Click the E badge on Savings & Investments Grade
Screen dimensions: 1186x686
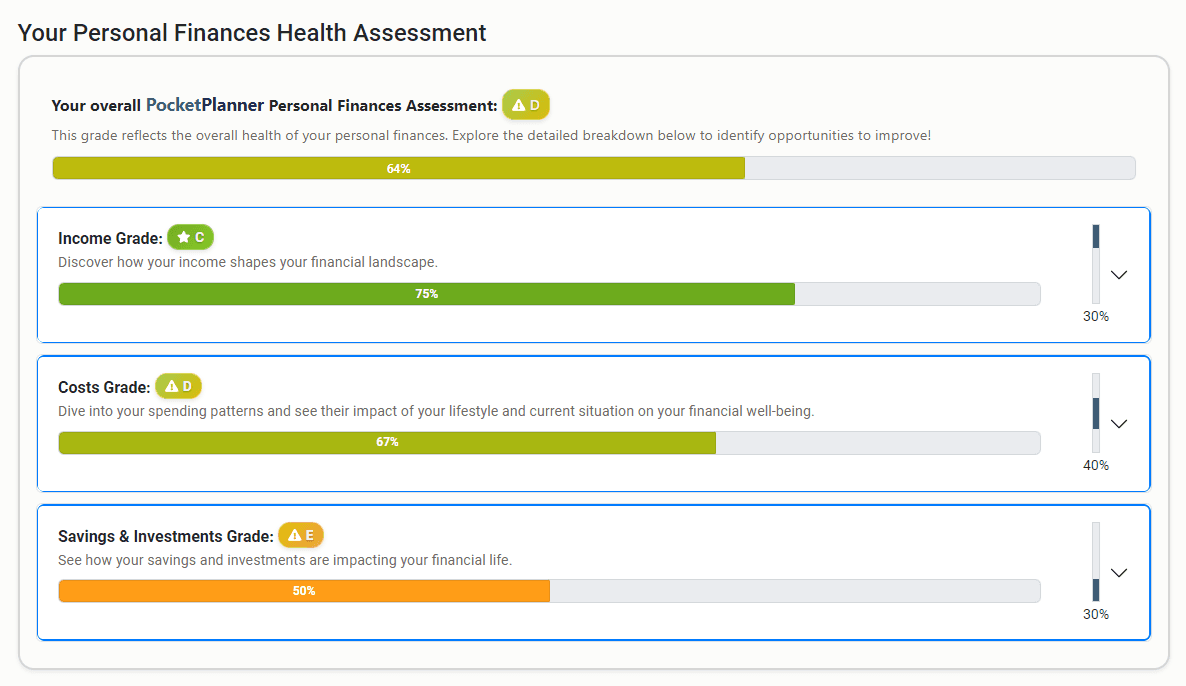pos(300,535)
